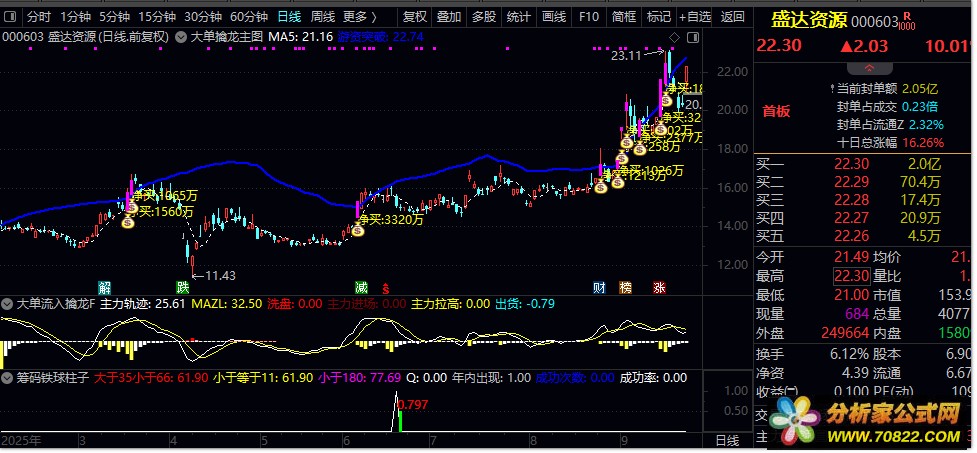Click info icon beside 当前封单额
The height and width of the screenshot is (453, 977).
(x=833, y=89)
